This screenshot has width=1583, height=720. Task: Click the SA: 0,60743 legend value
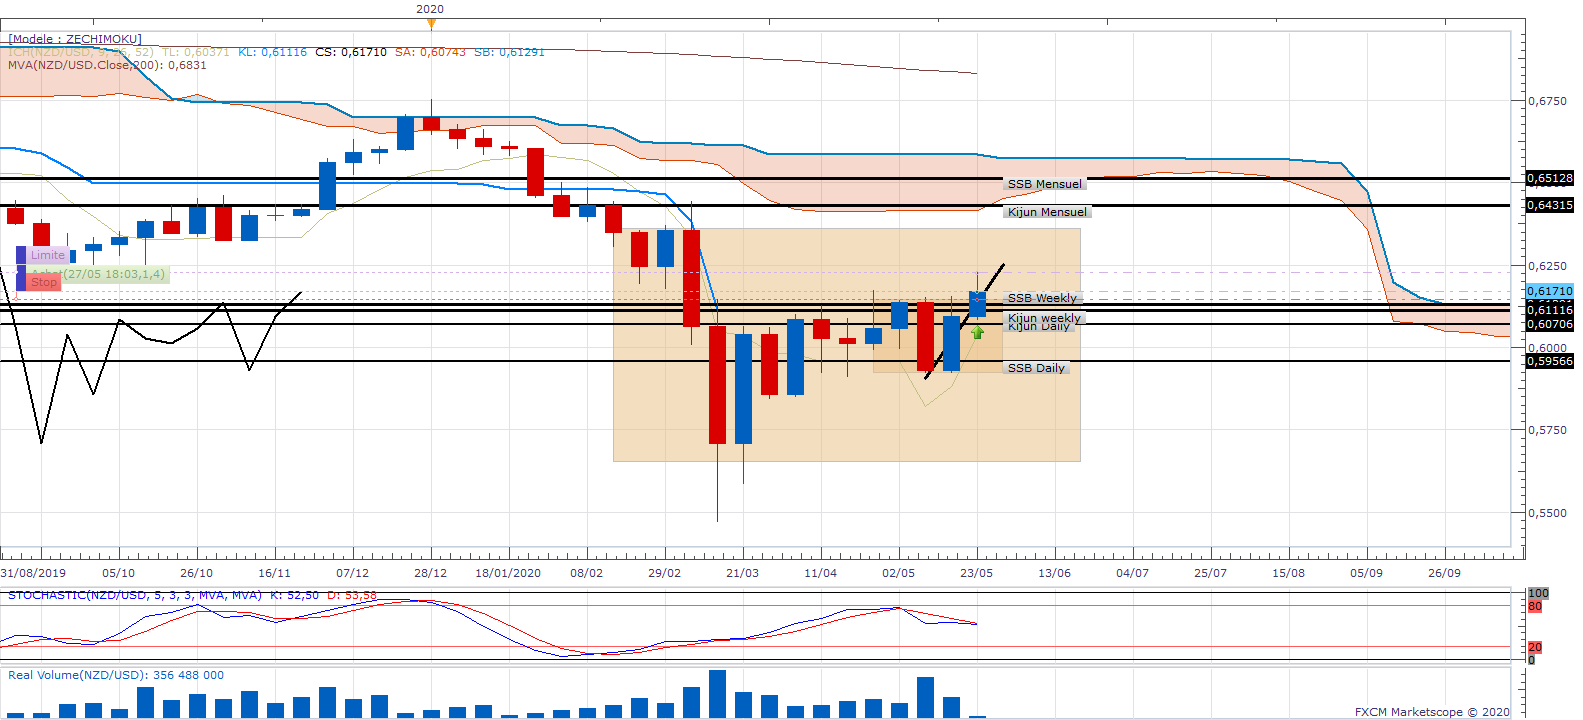[x=430, y=52]
